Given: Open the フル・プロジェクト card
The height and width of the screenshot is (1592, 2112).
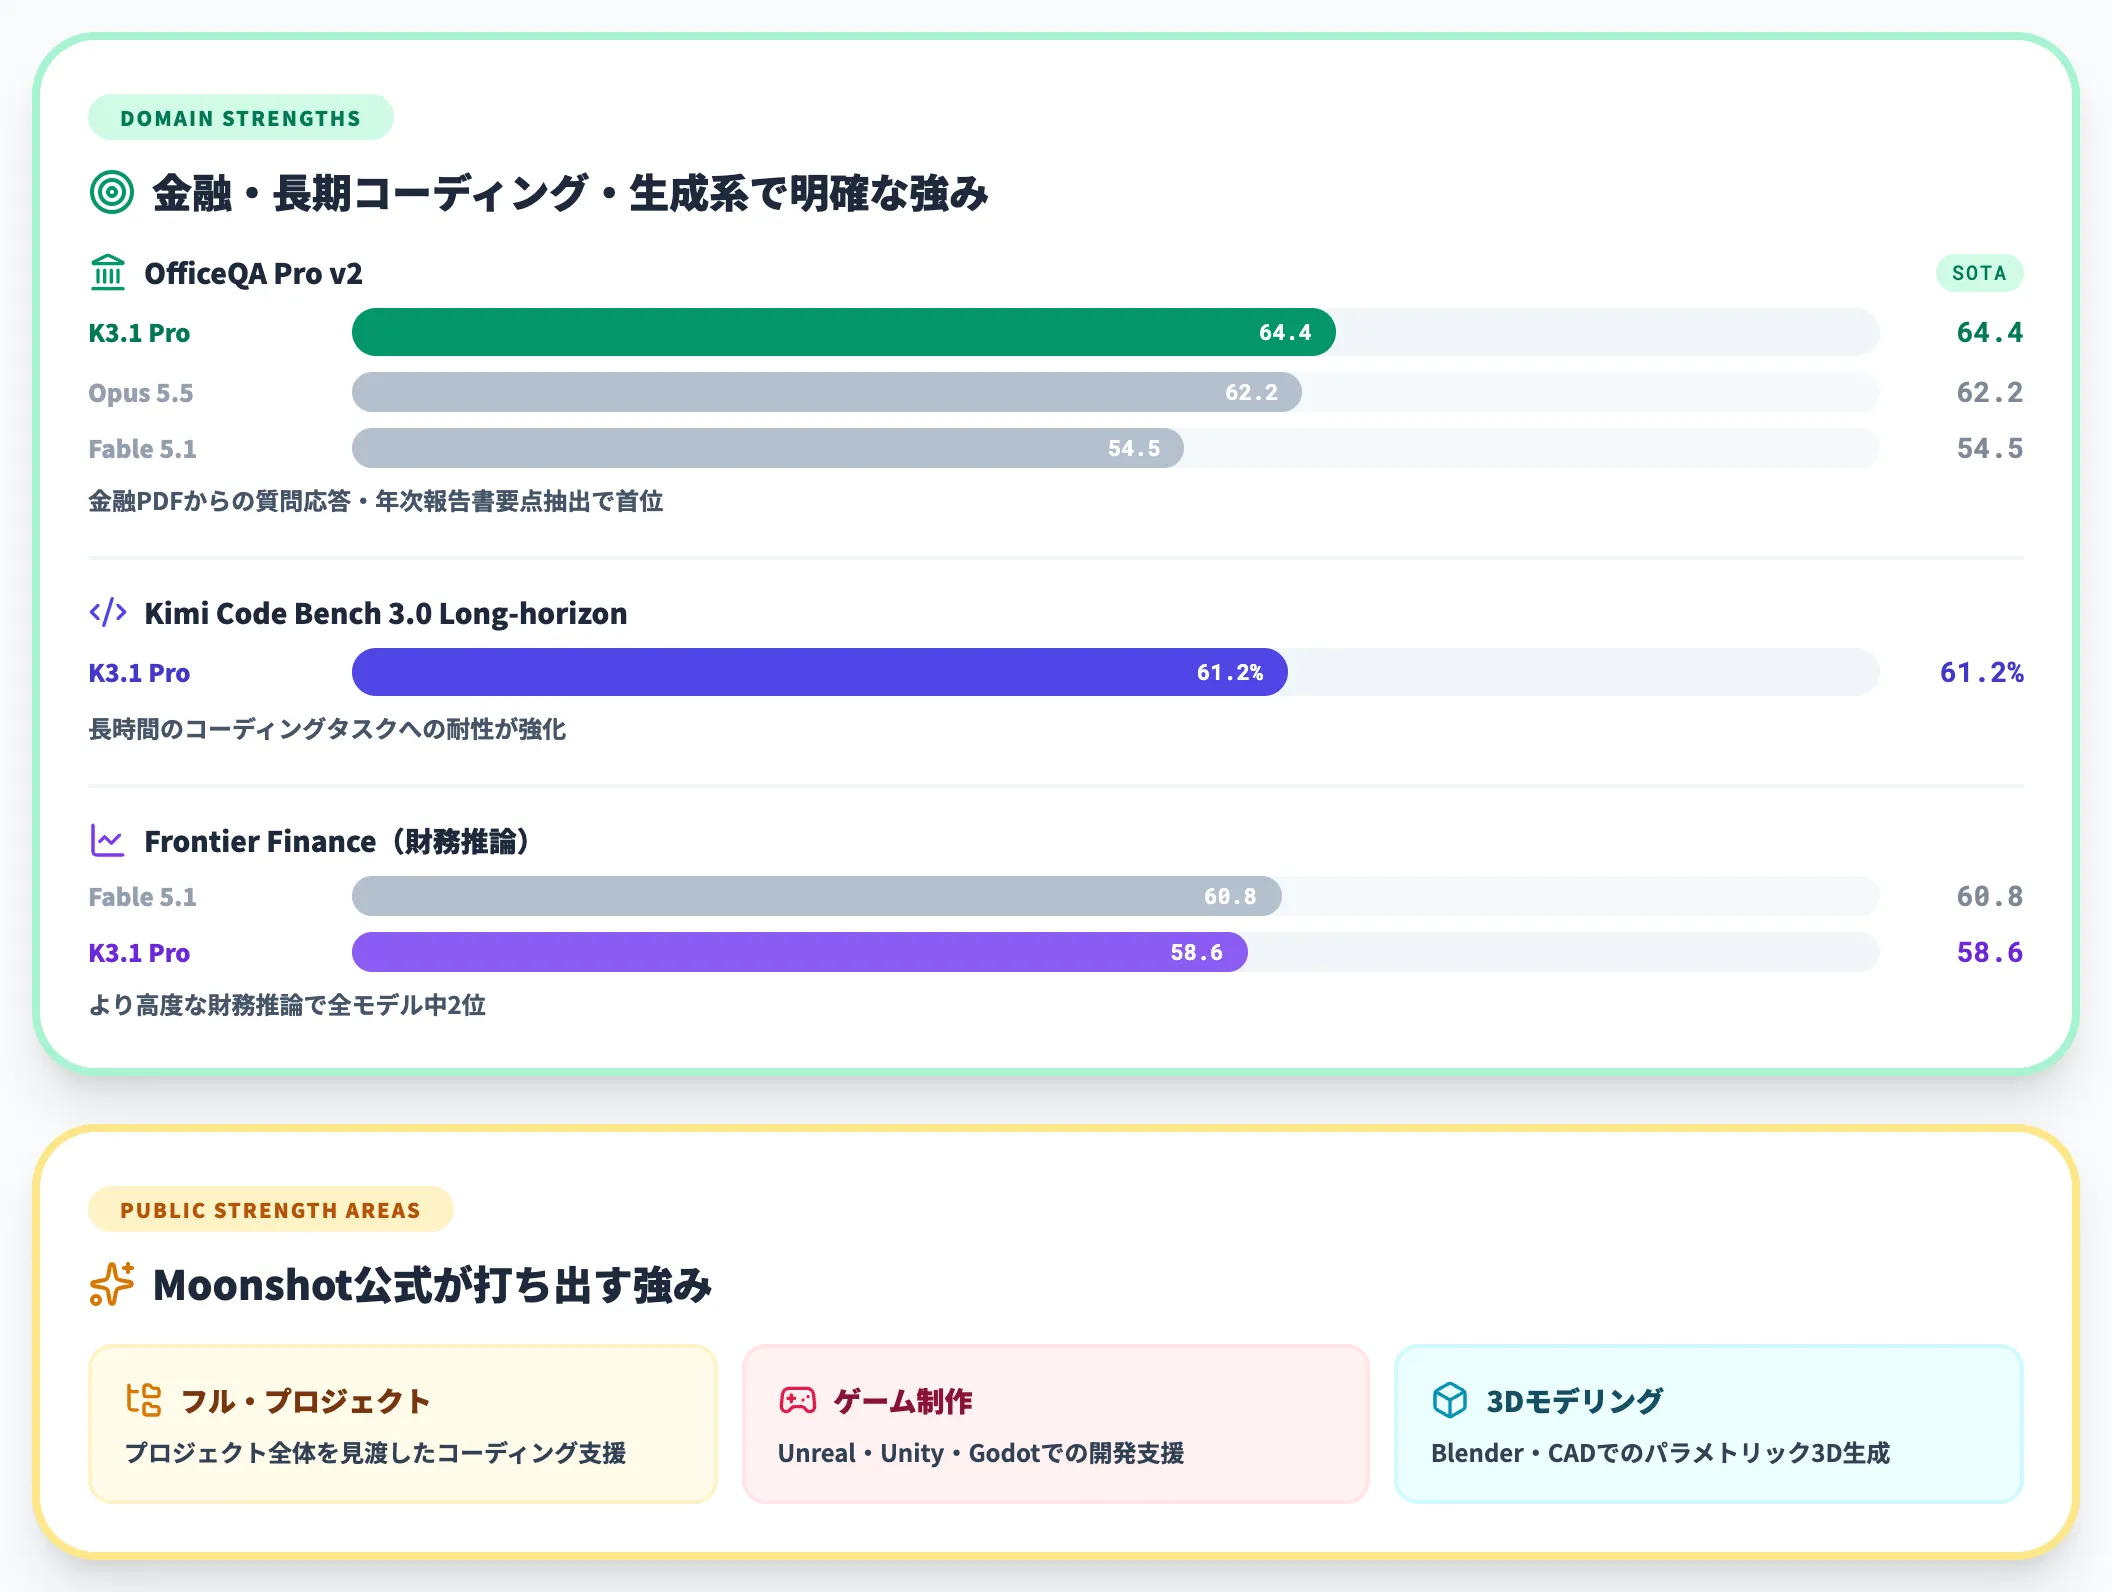Looking at the screenshot, I should coord(403,1424).
